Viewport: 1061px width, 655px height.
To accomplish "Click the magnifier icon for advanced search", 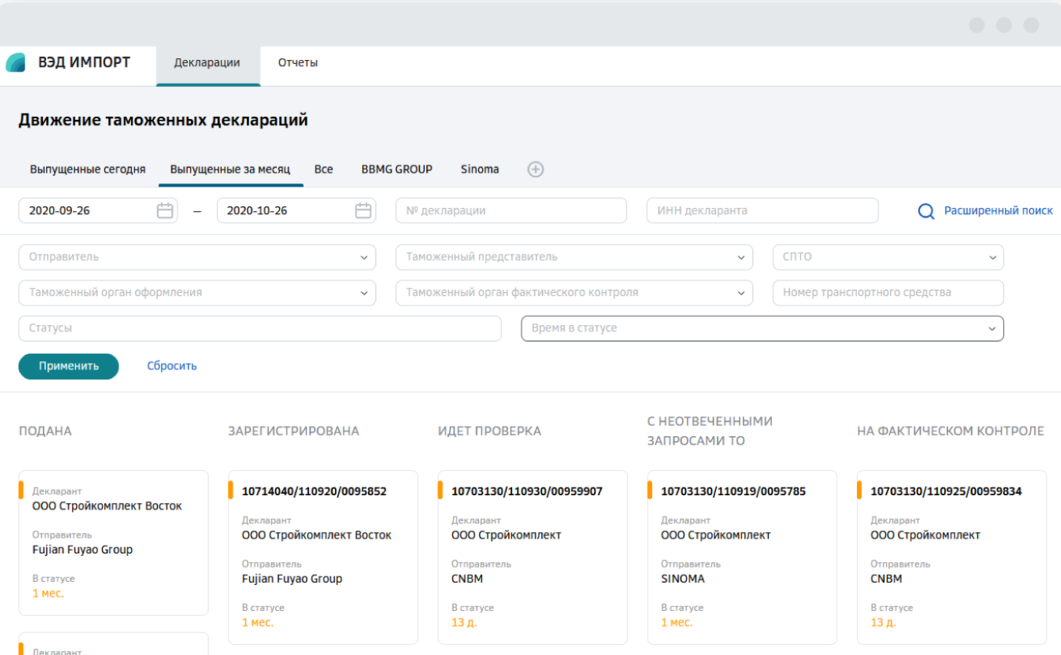I will point(926,211).
